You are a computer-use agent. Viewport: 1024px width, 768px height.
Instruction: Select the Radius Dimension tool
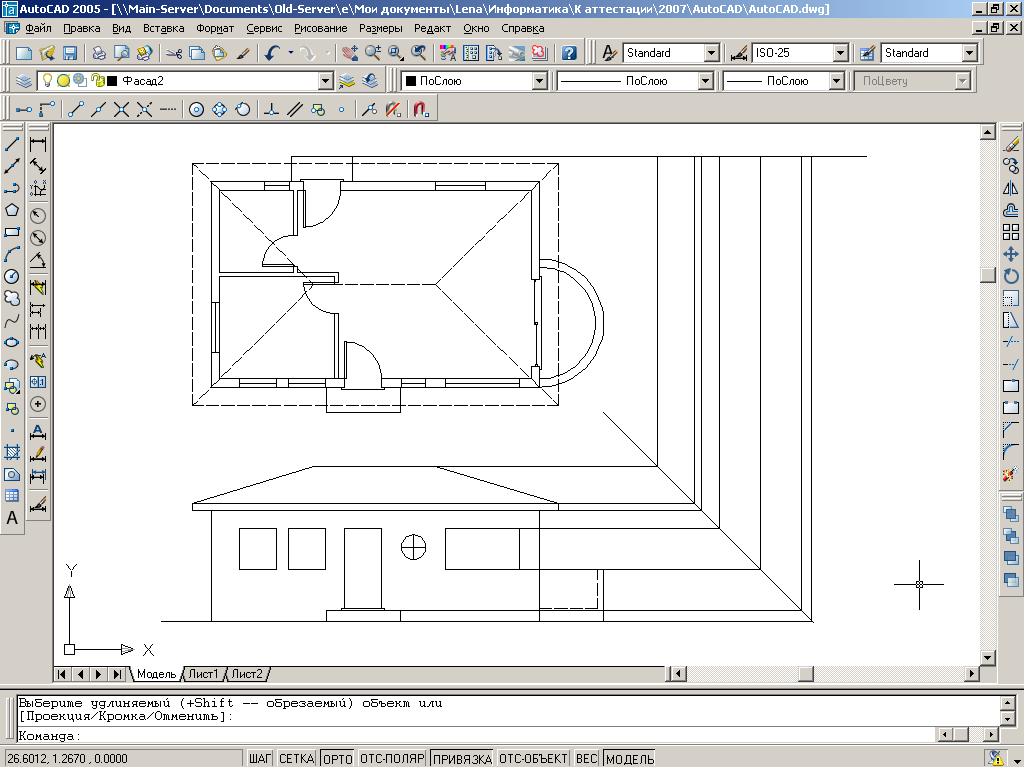38,216
